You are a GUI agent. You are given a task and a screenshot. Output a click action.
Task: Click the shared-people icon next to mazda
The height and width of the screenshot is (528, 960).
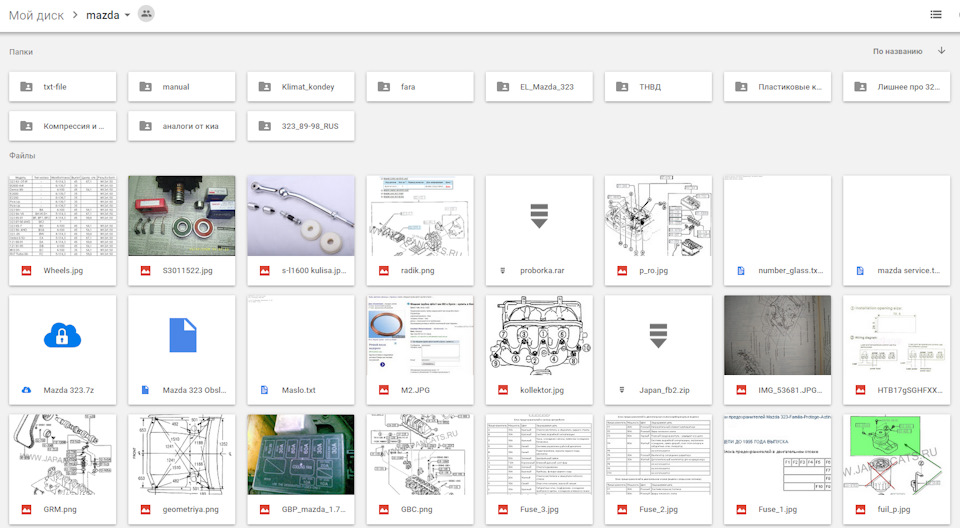click(146, 13)
